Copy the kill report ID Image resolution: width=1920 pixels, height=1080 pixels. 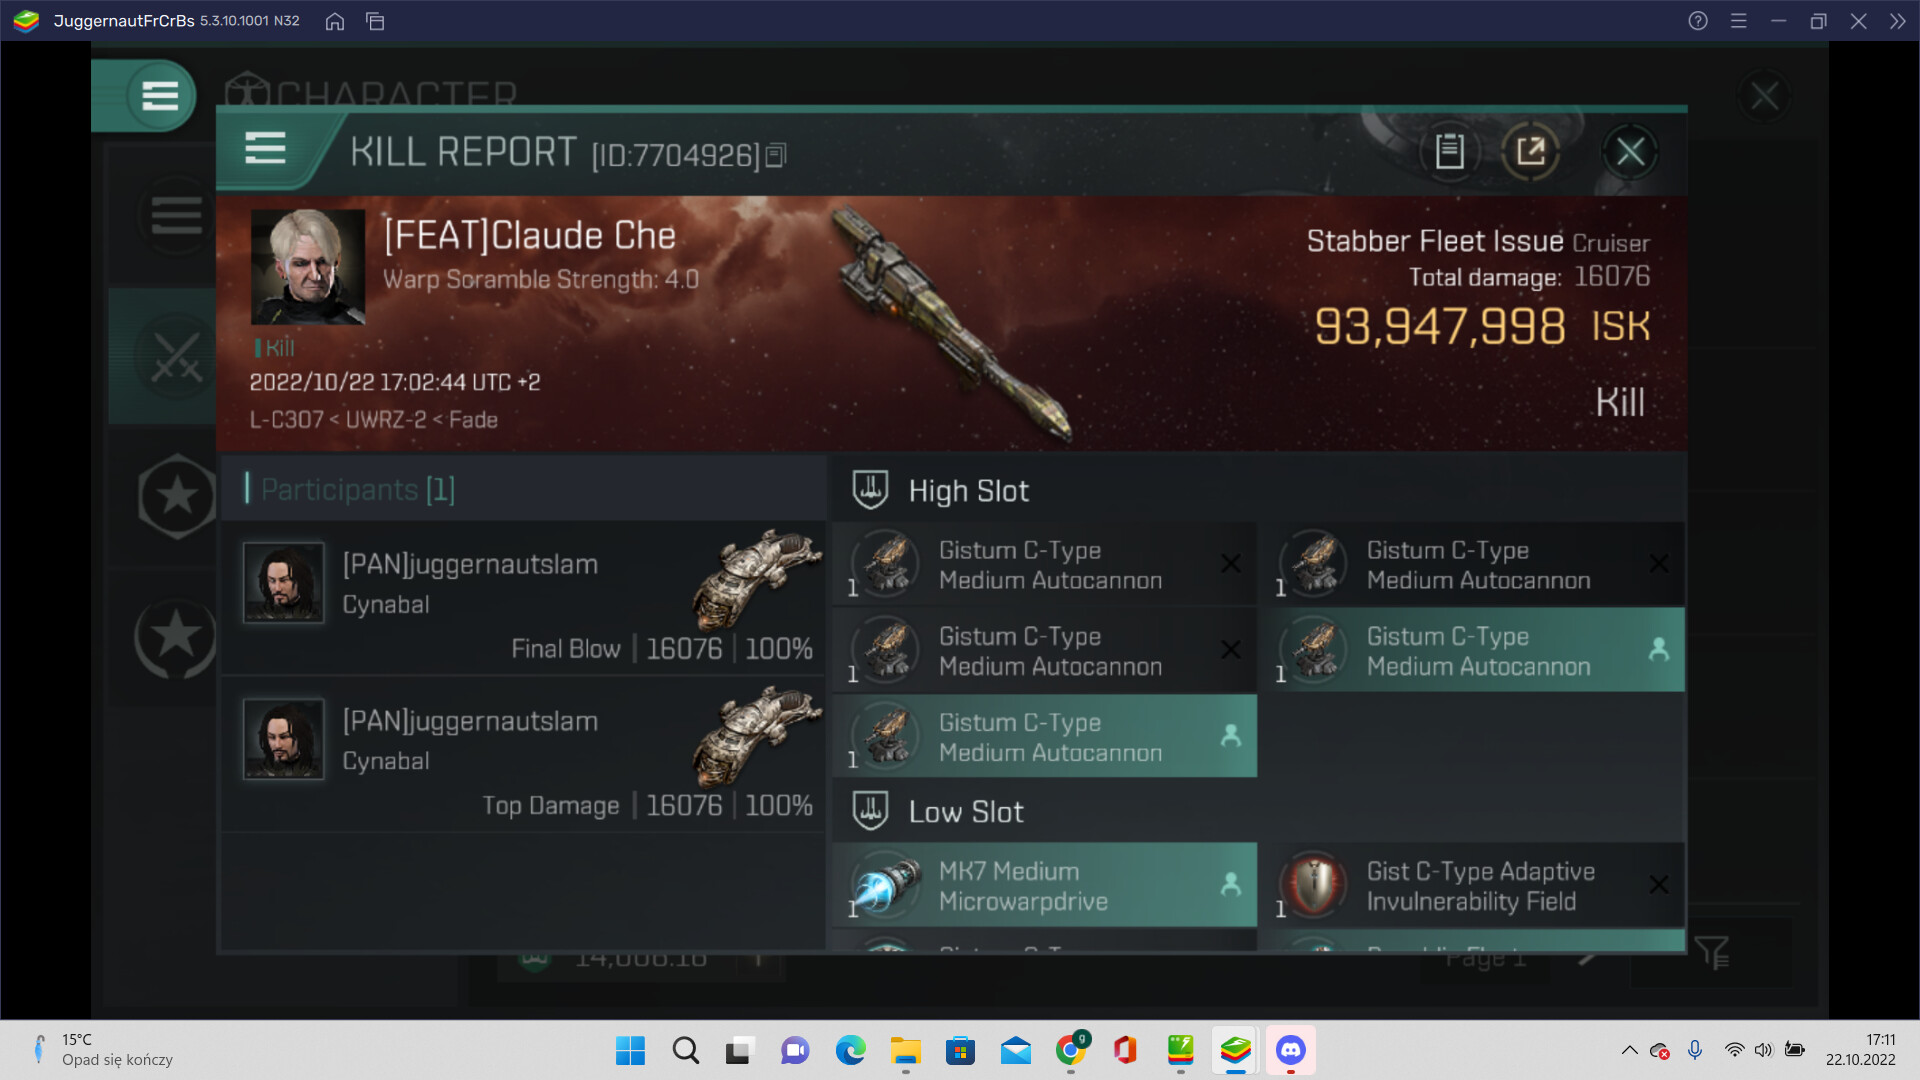pyautogui.click(x=776, y=156)
